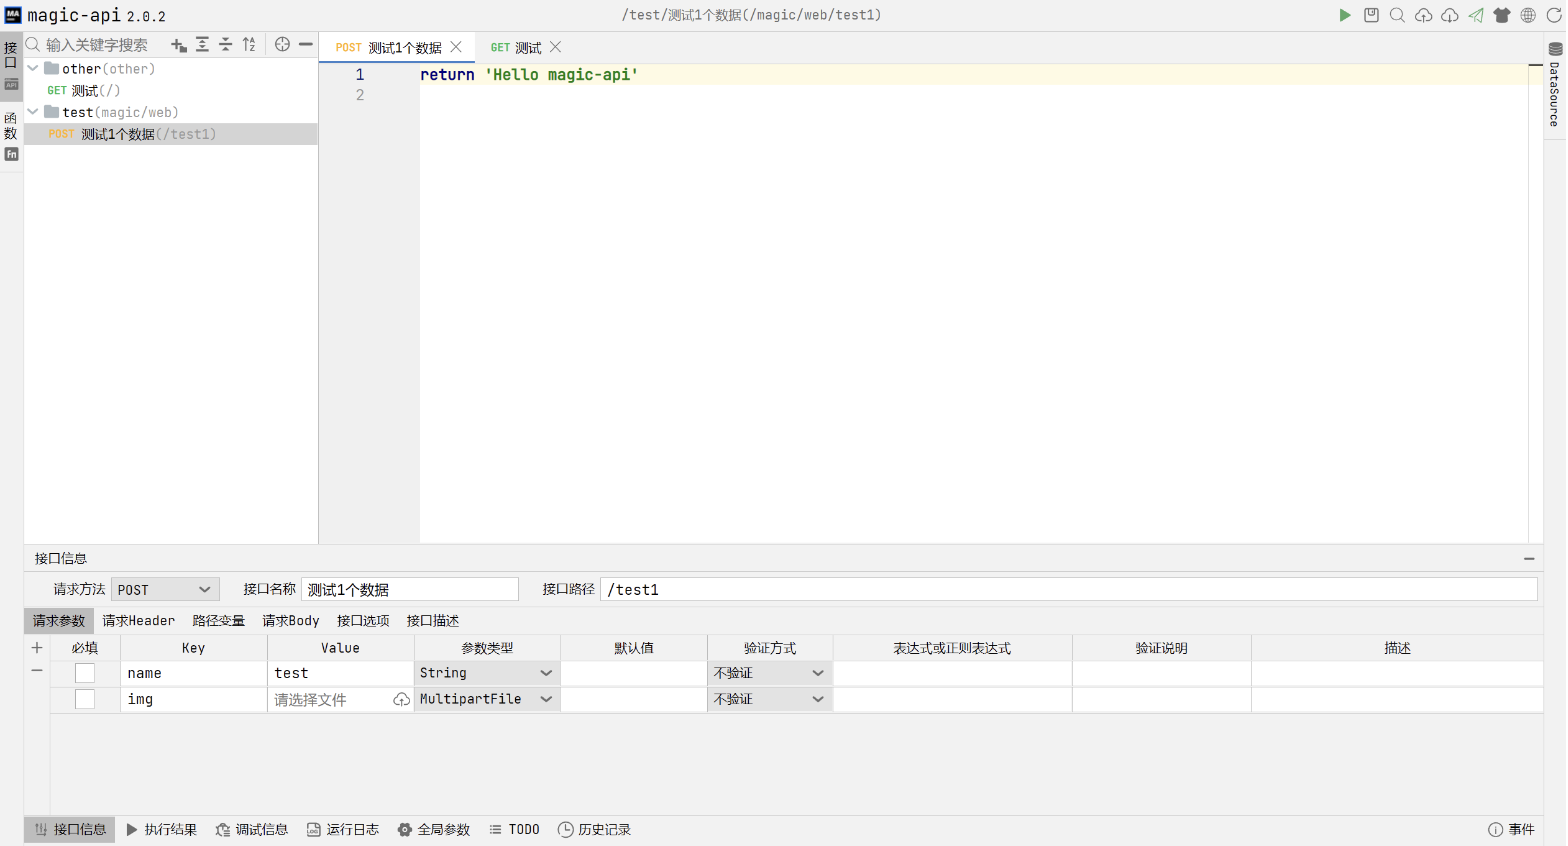Select the 接口描述 tab
Image resolution: width=1568 pixels, height=846 pixels.
click(x=433, y=621)
